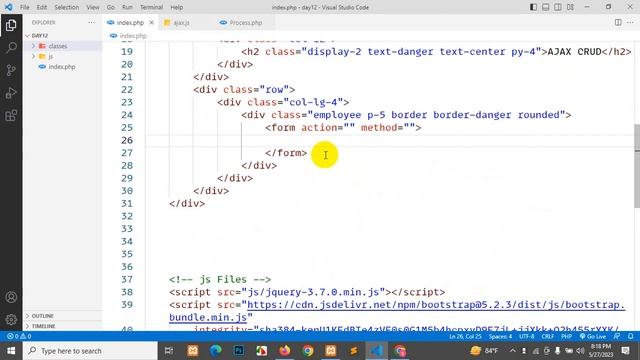Open Task View on taskbar
Screen dimensions: 640x360
click(169, 351)
